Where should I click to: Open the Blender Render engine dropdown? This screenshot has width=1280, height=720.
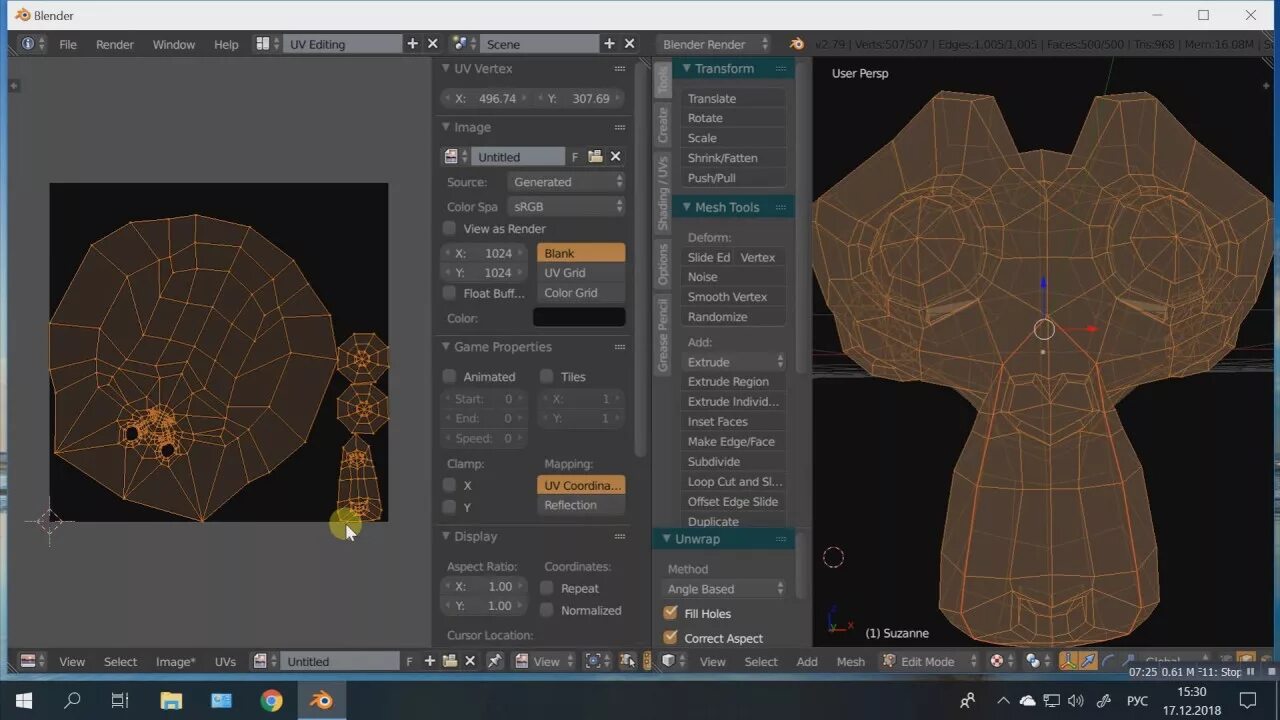(715, 44)
